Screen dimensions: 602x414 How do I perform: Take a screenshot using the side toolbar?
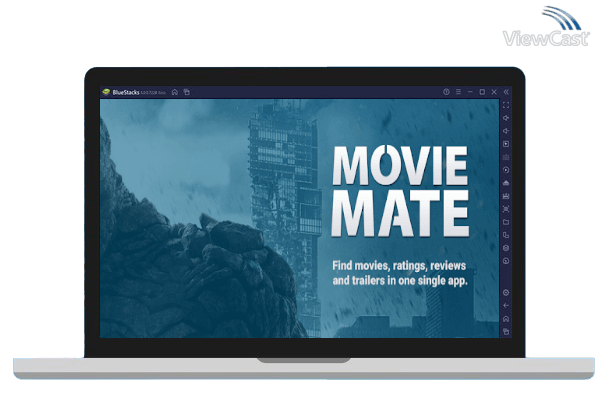tap(506, 209)
